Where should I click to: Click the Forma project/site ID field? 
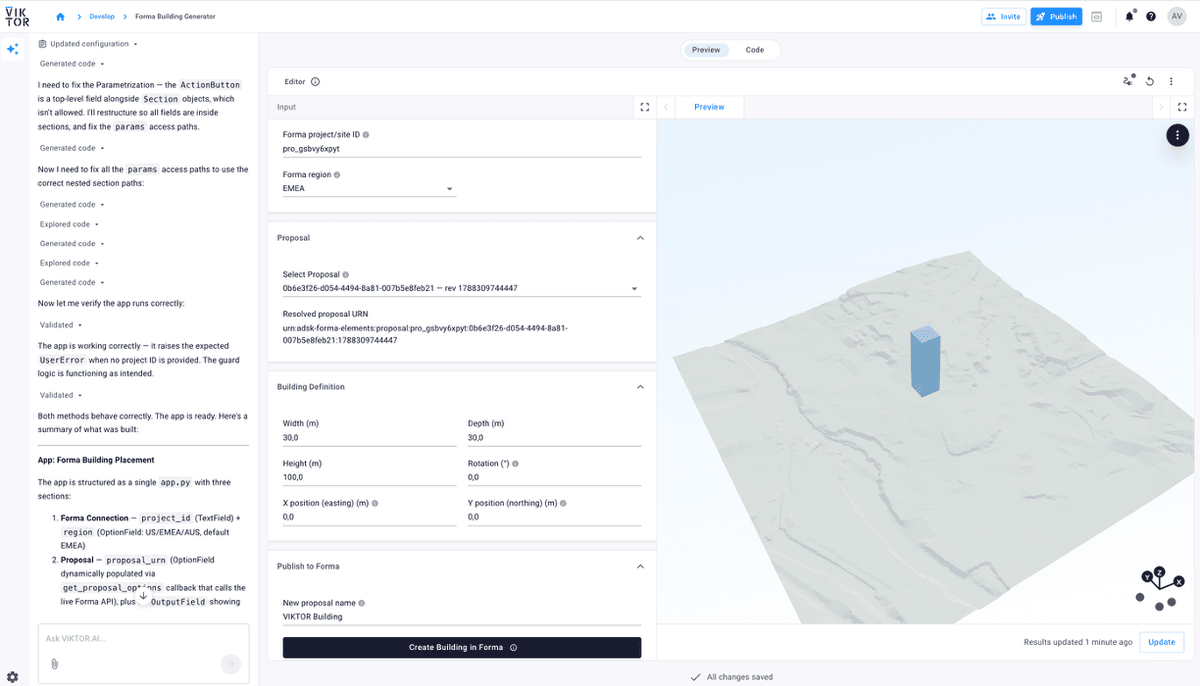(462, 148)
